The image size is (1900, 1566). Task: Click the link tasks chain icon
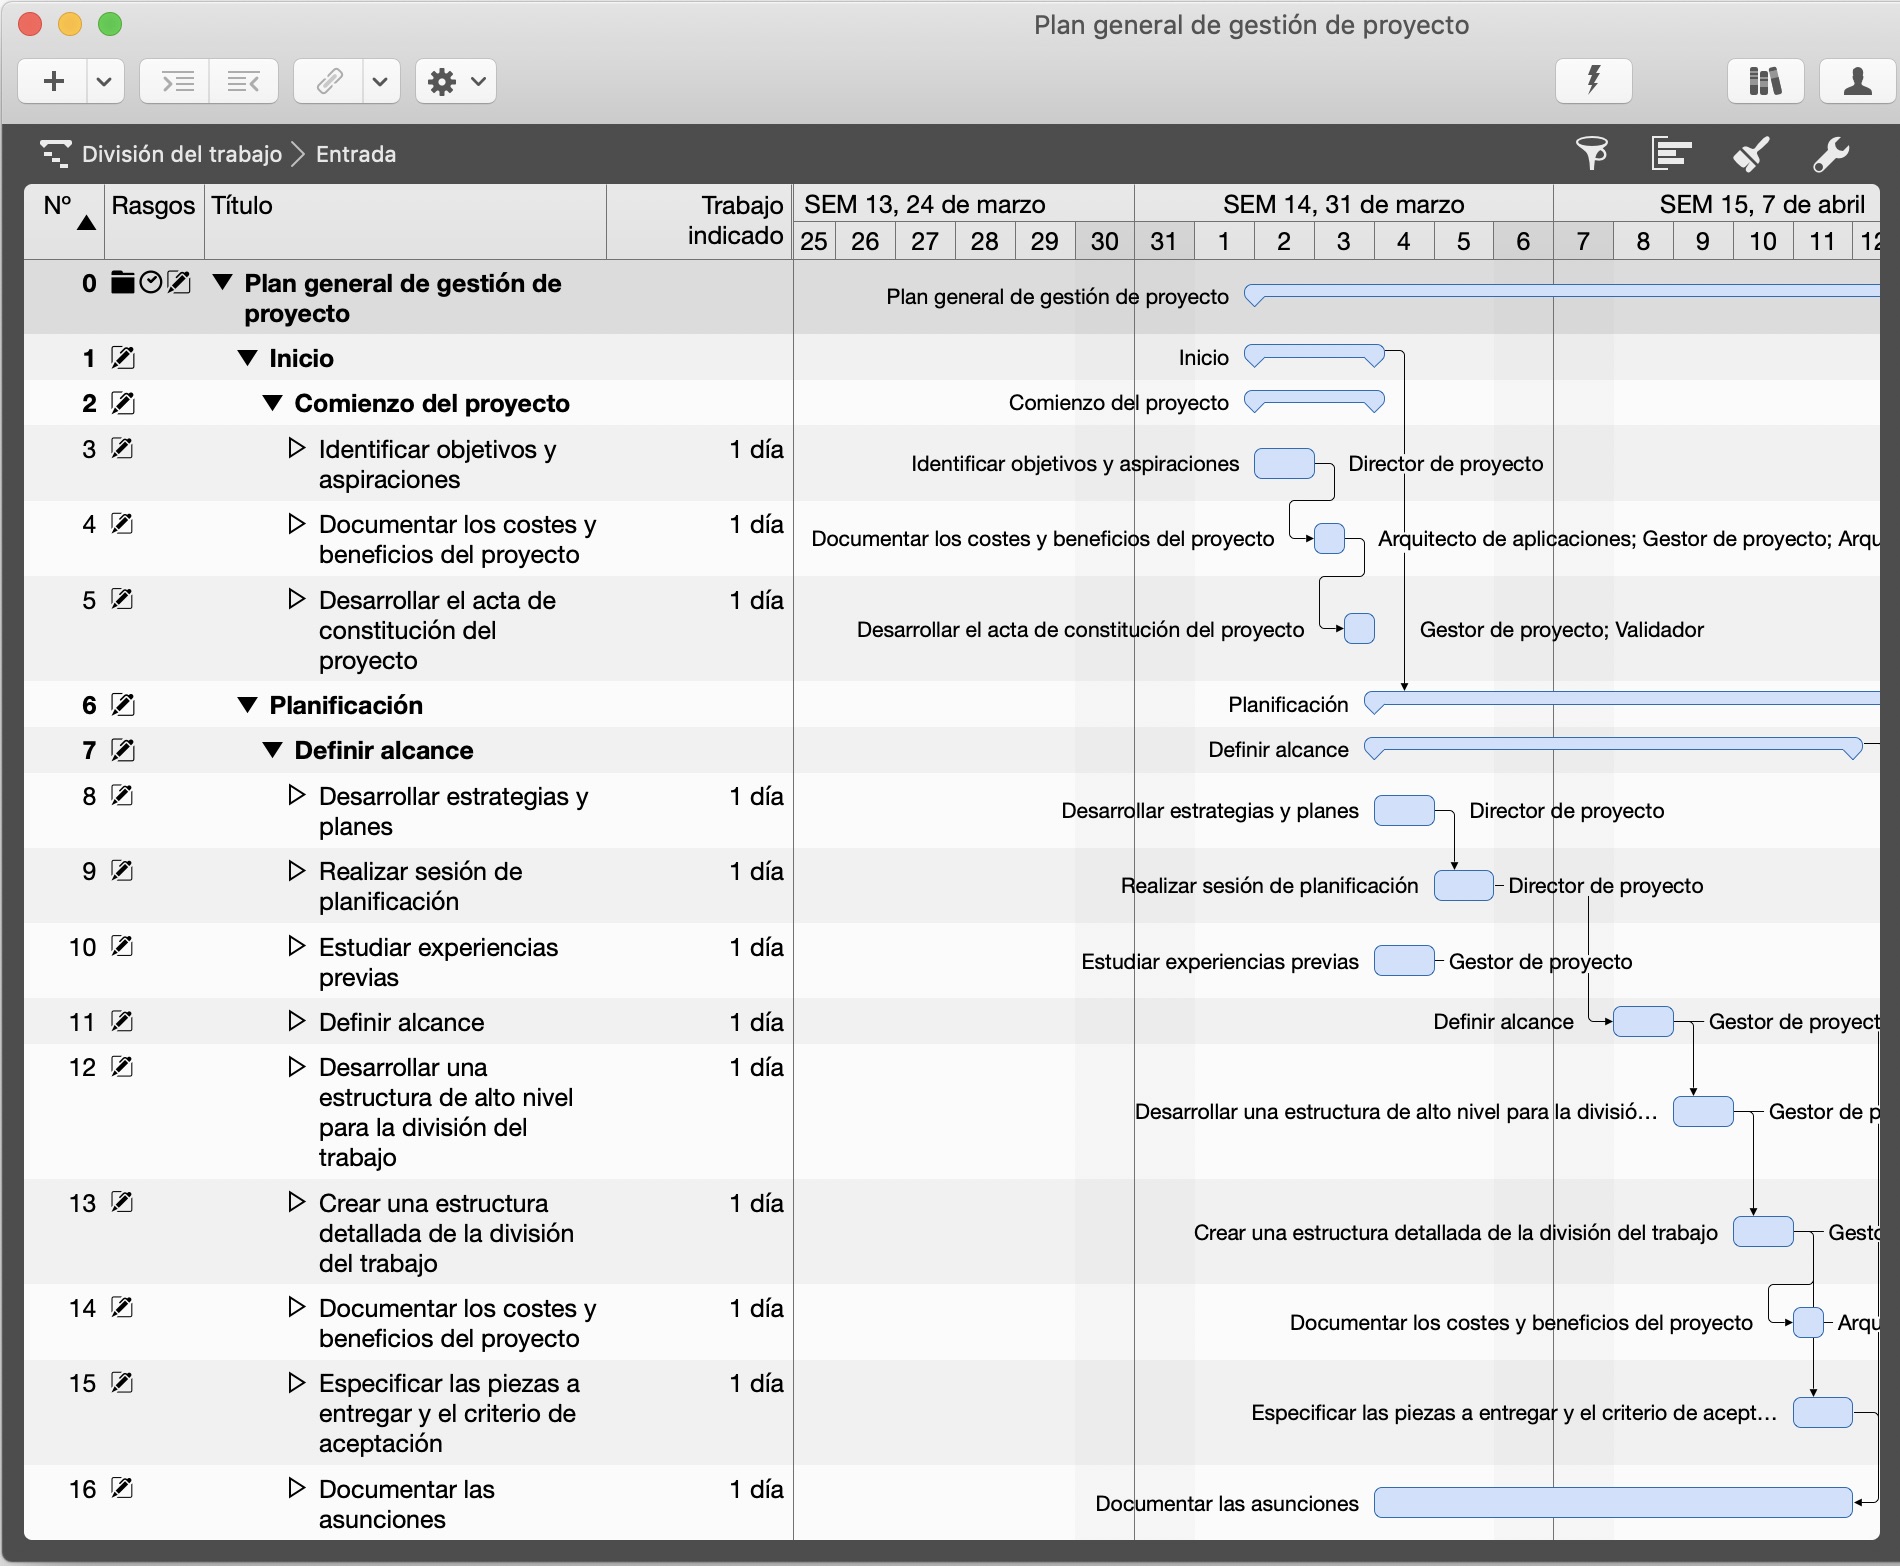pyautogui.click(x=329, y=81)
